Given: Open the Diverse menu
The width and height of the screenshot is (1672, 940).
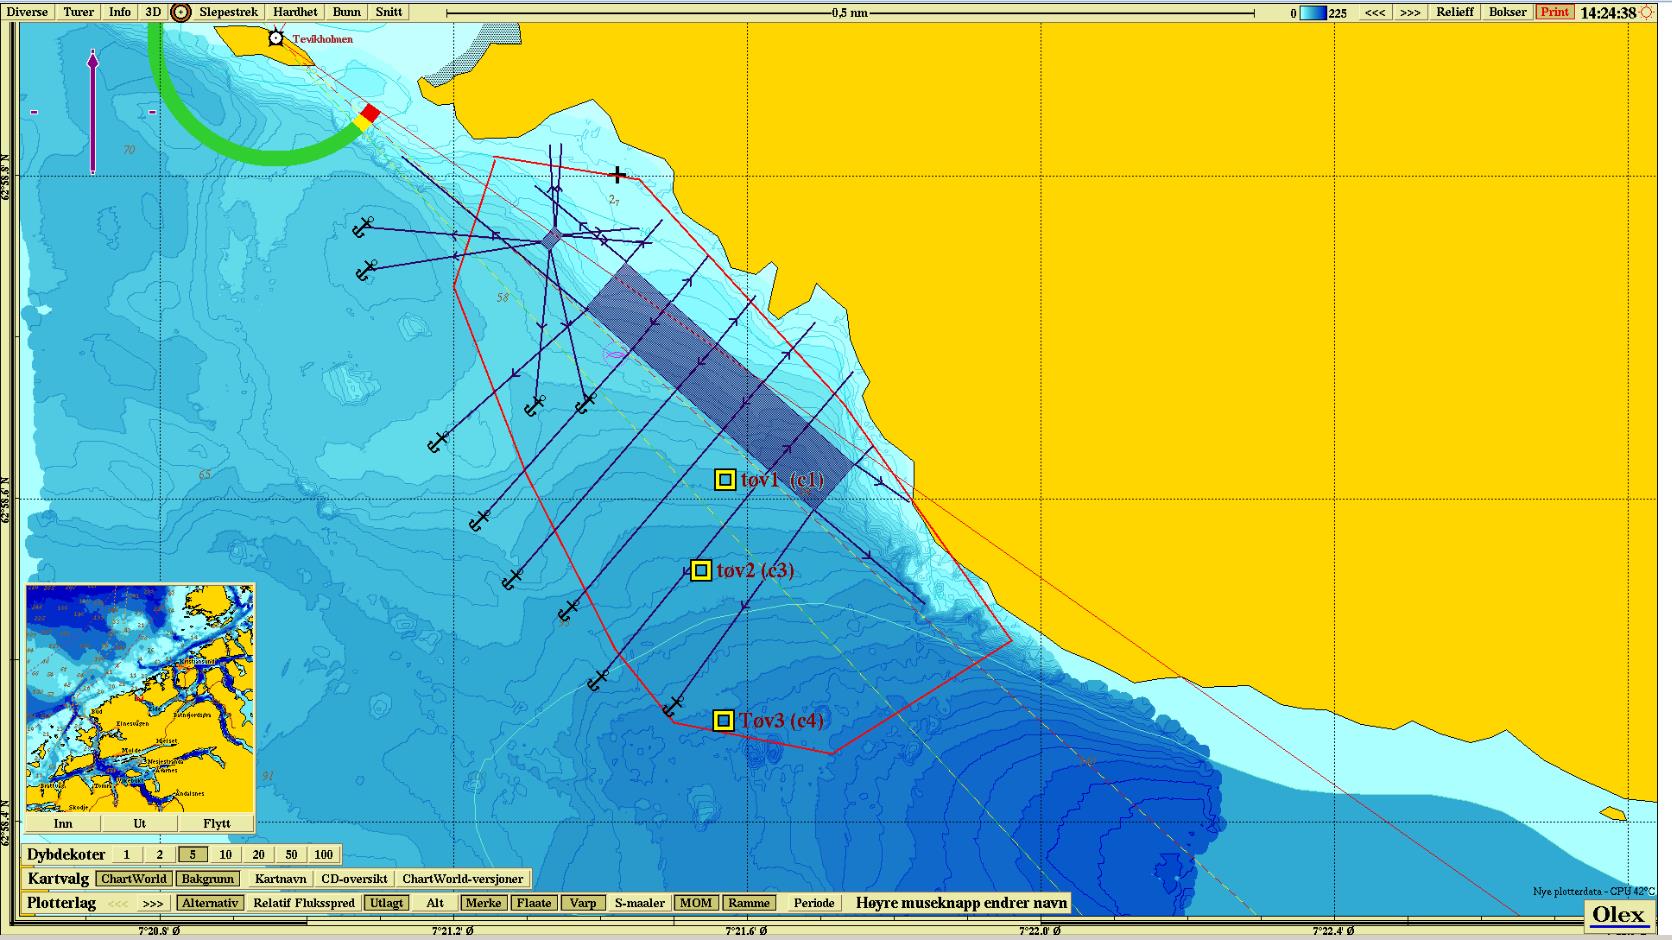Looking at the screenshot, I should tap(27, 12).
